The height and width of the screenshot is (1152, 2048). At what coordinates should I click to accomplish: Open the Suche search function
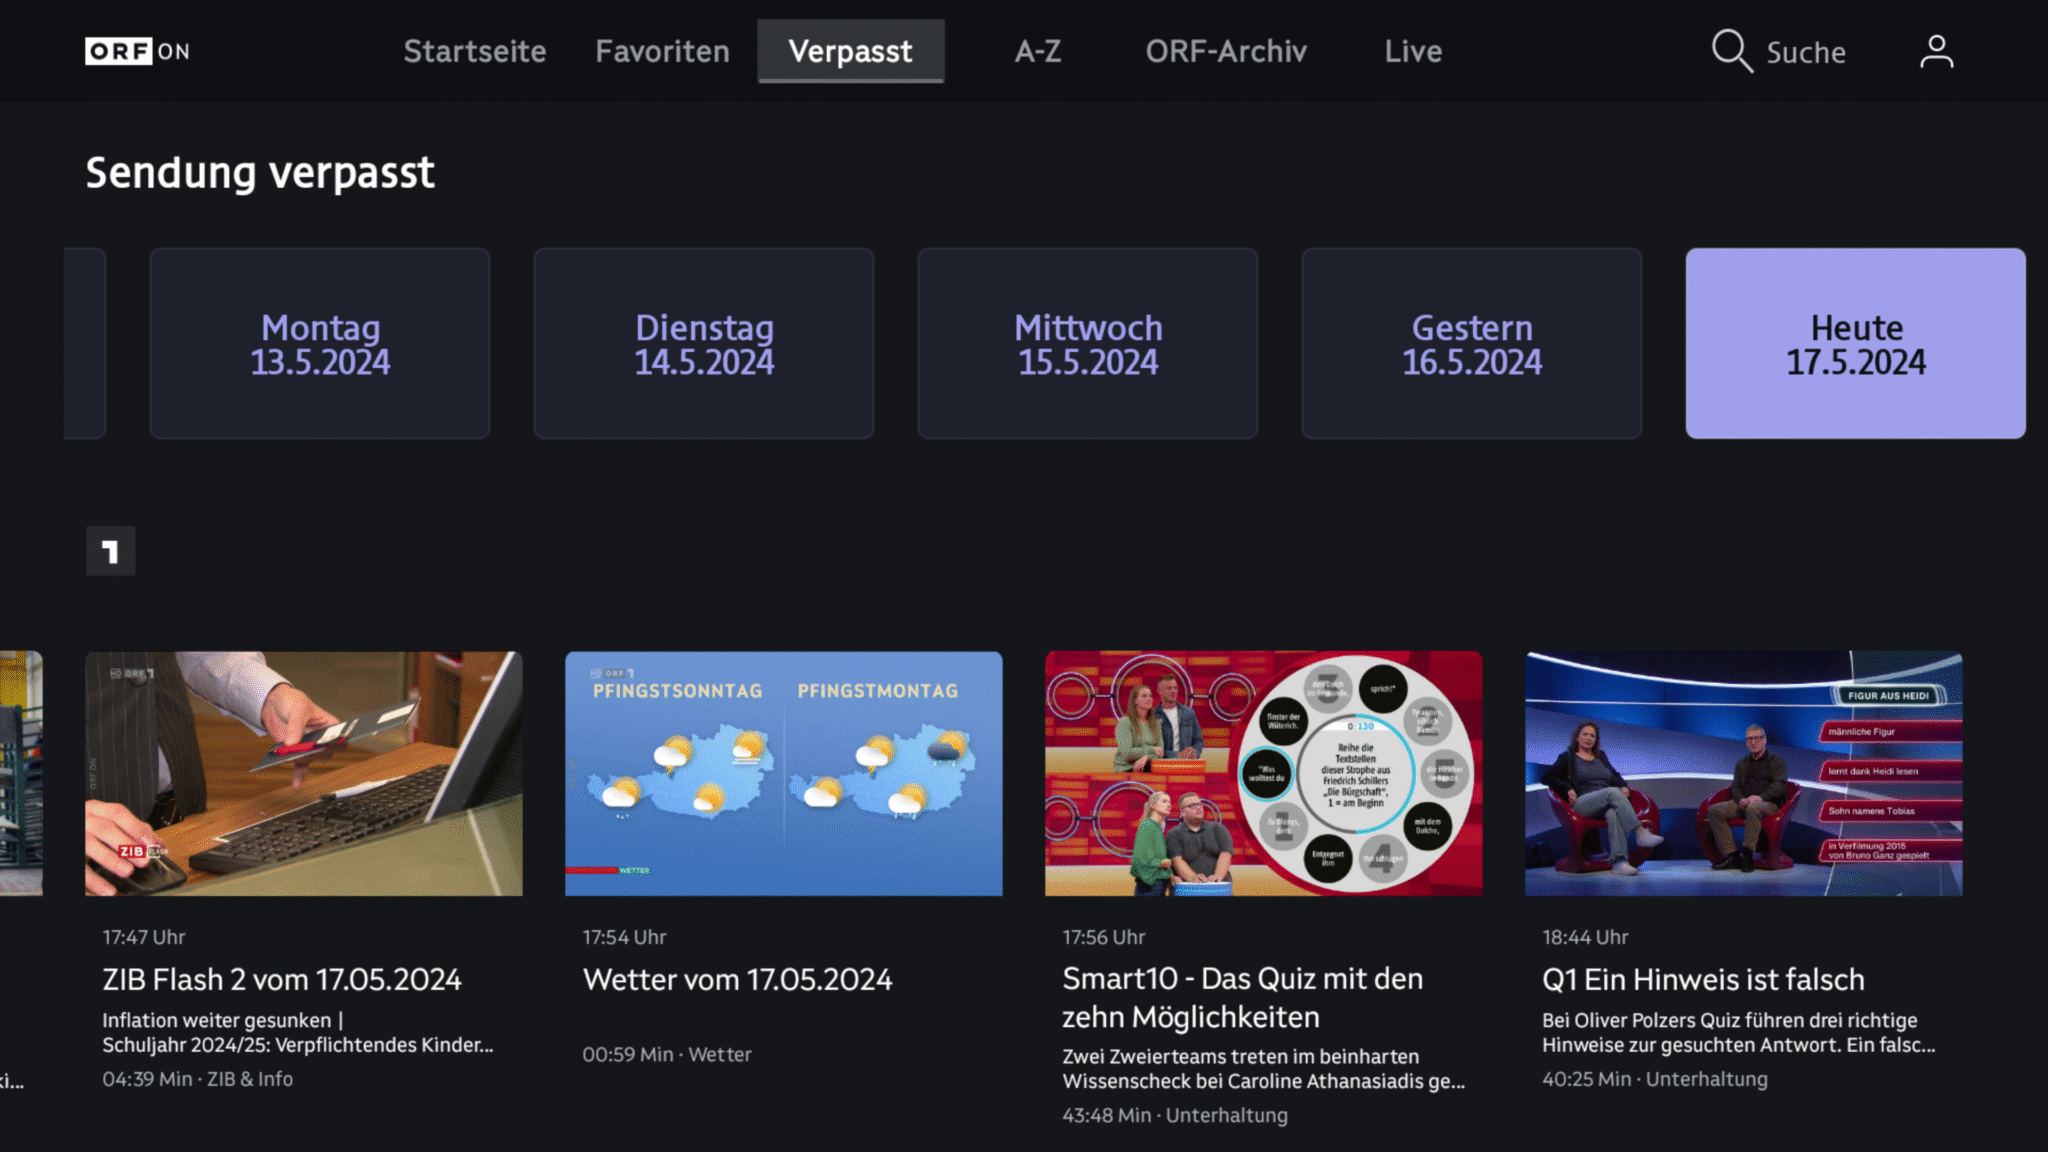tap(1782, 51)
